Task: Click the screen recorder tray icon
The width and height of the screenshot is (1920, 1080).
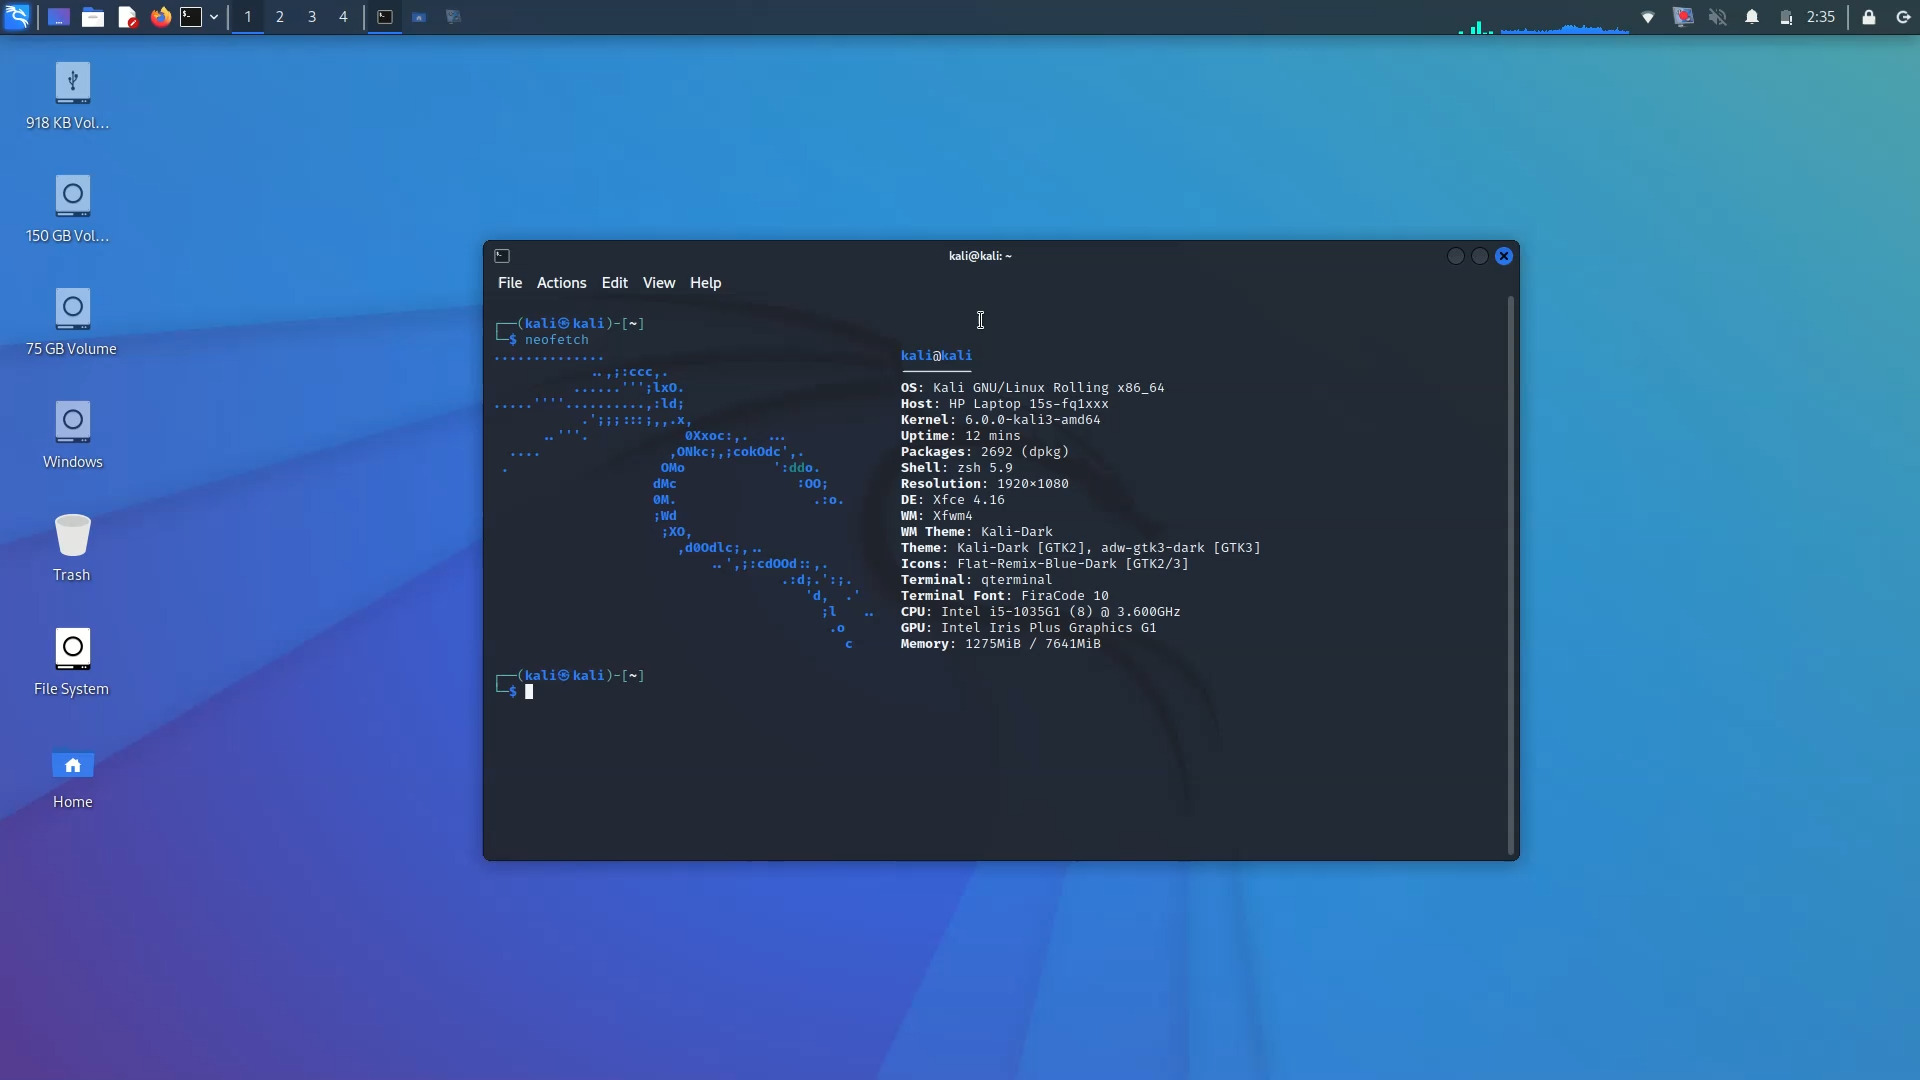Action: [x=1684, y=16]
